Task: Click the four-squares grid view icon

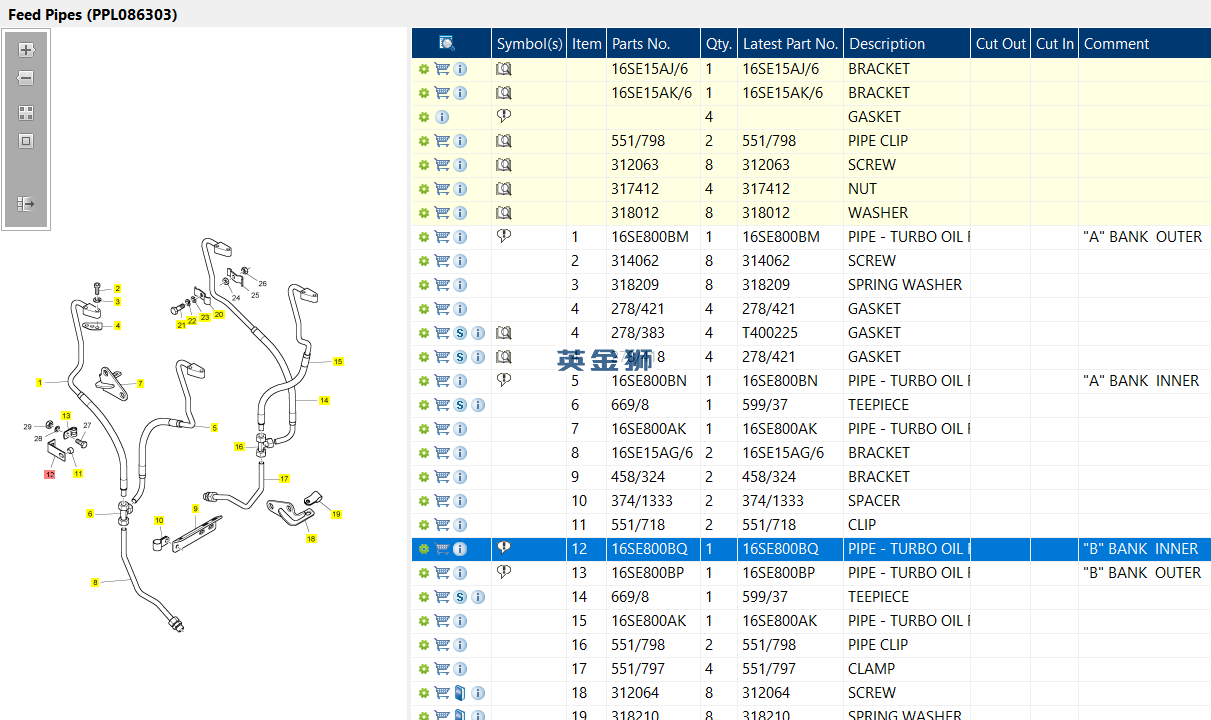Action: point(26,113)
